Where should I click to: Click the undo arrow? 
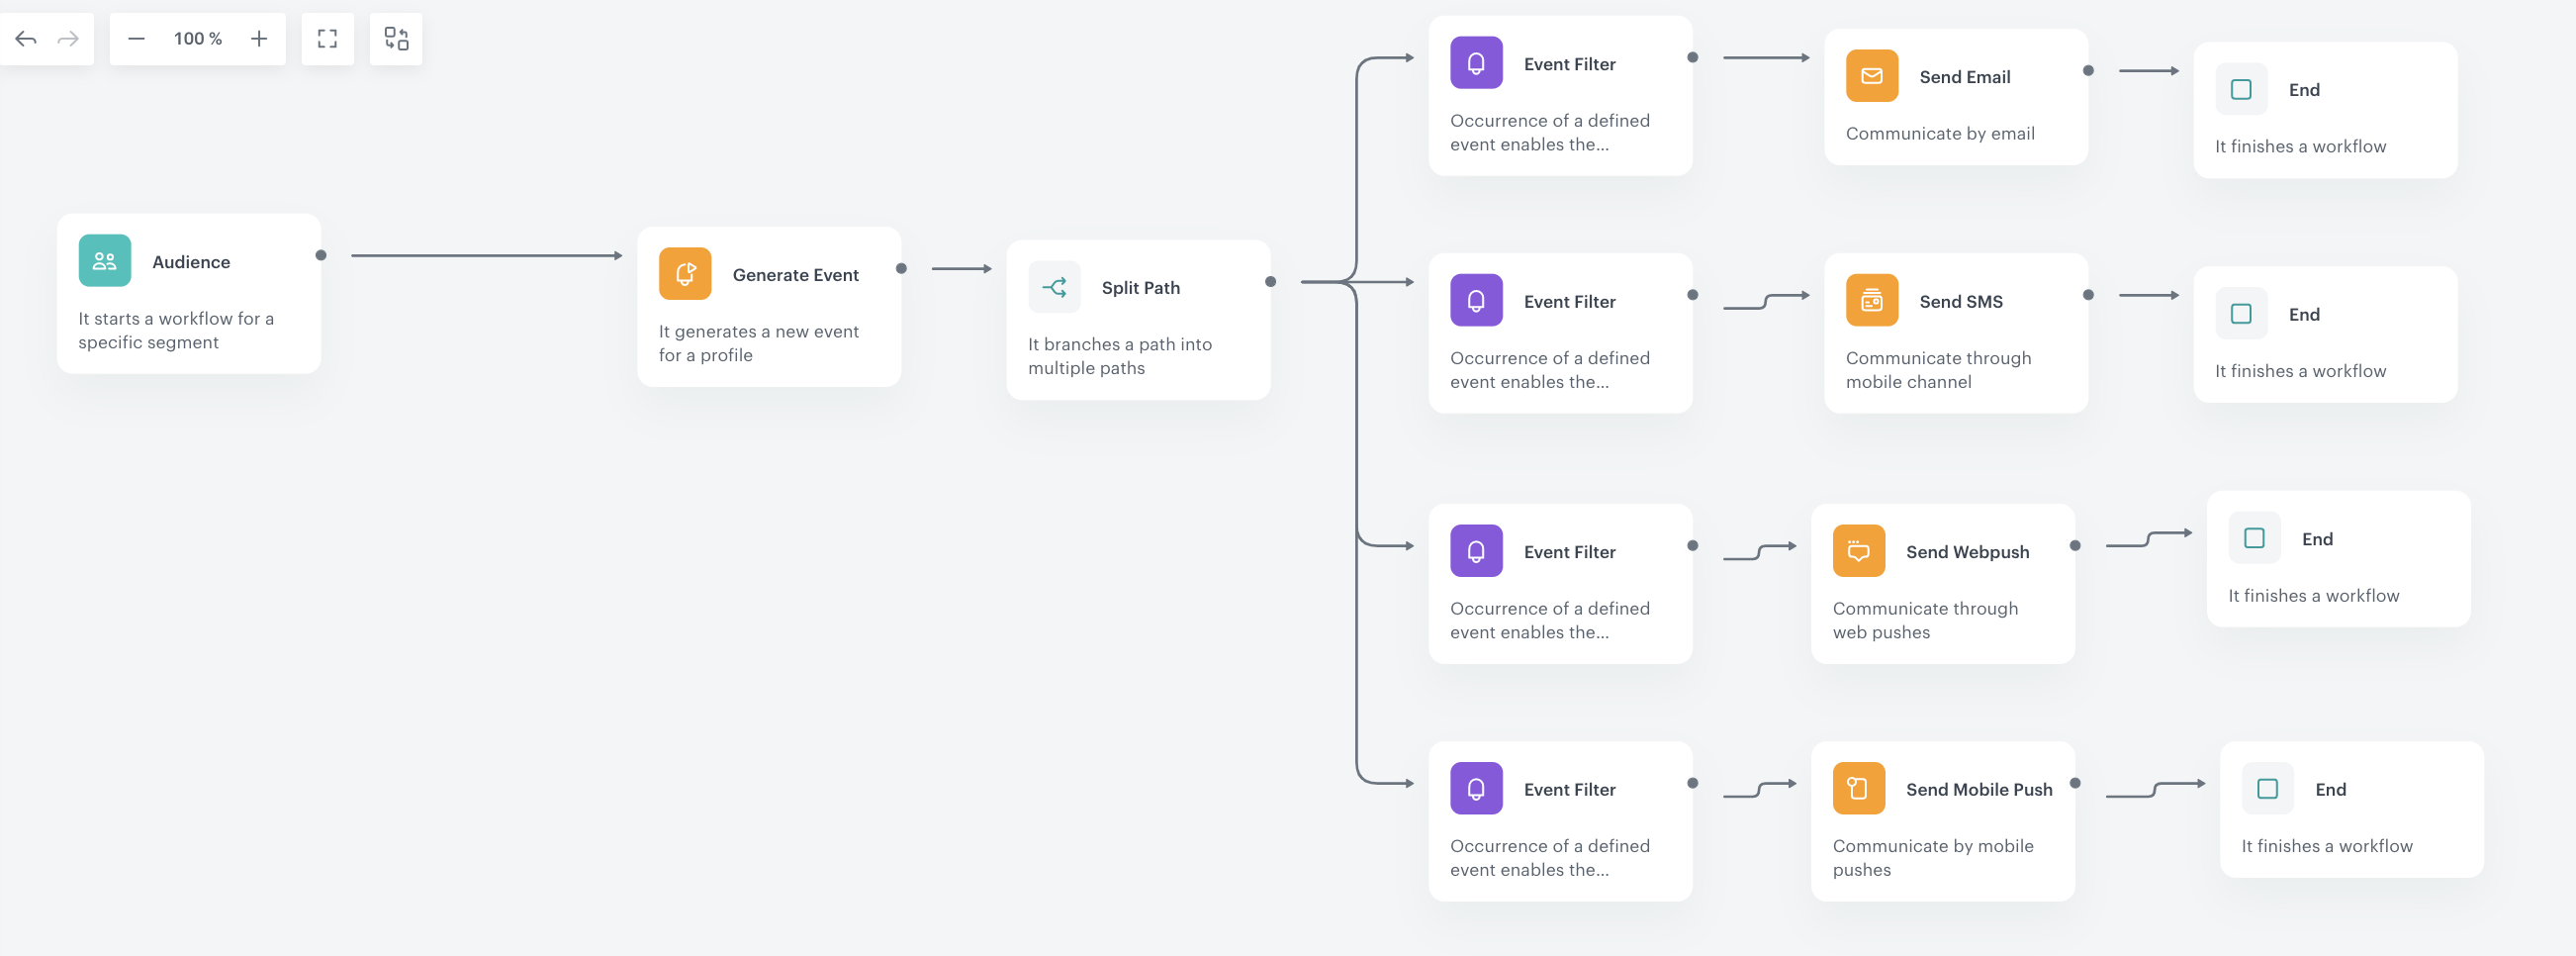pos(27,38)
